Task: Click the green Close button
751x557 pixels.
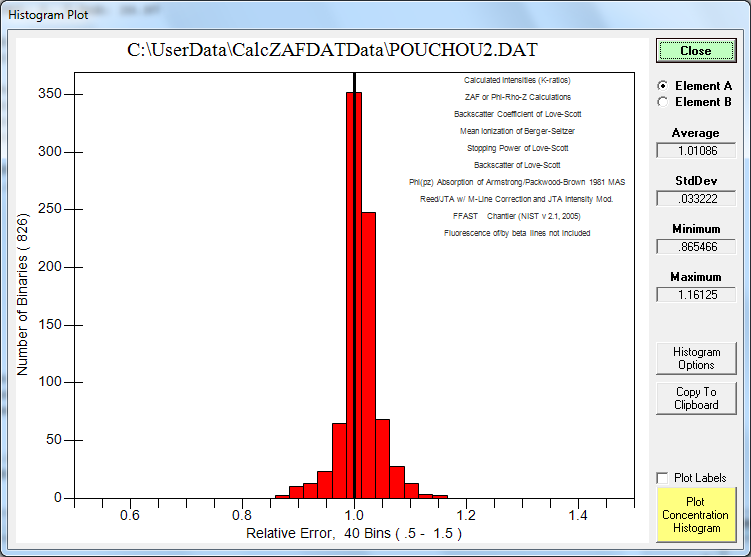Action: coord(696,50)
